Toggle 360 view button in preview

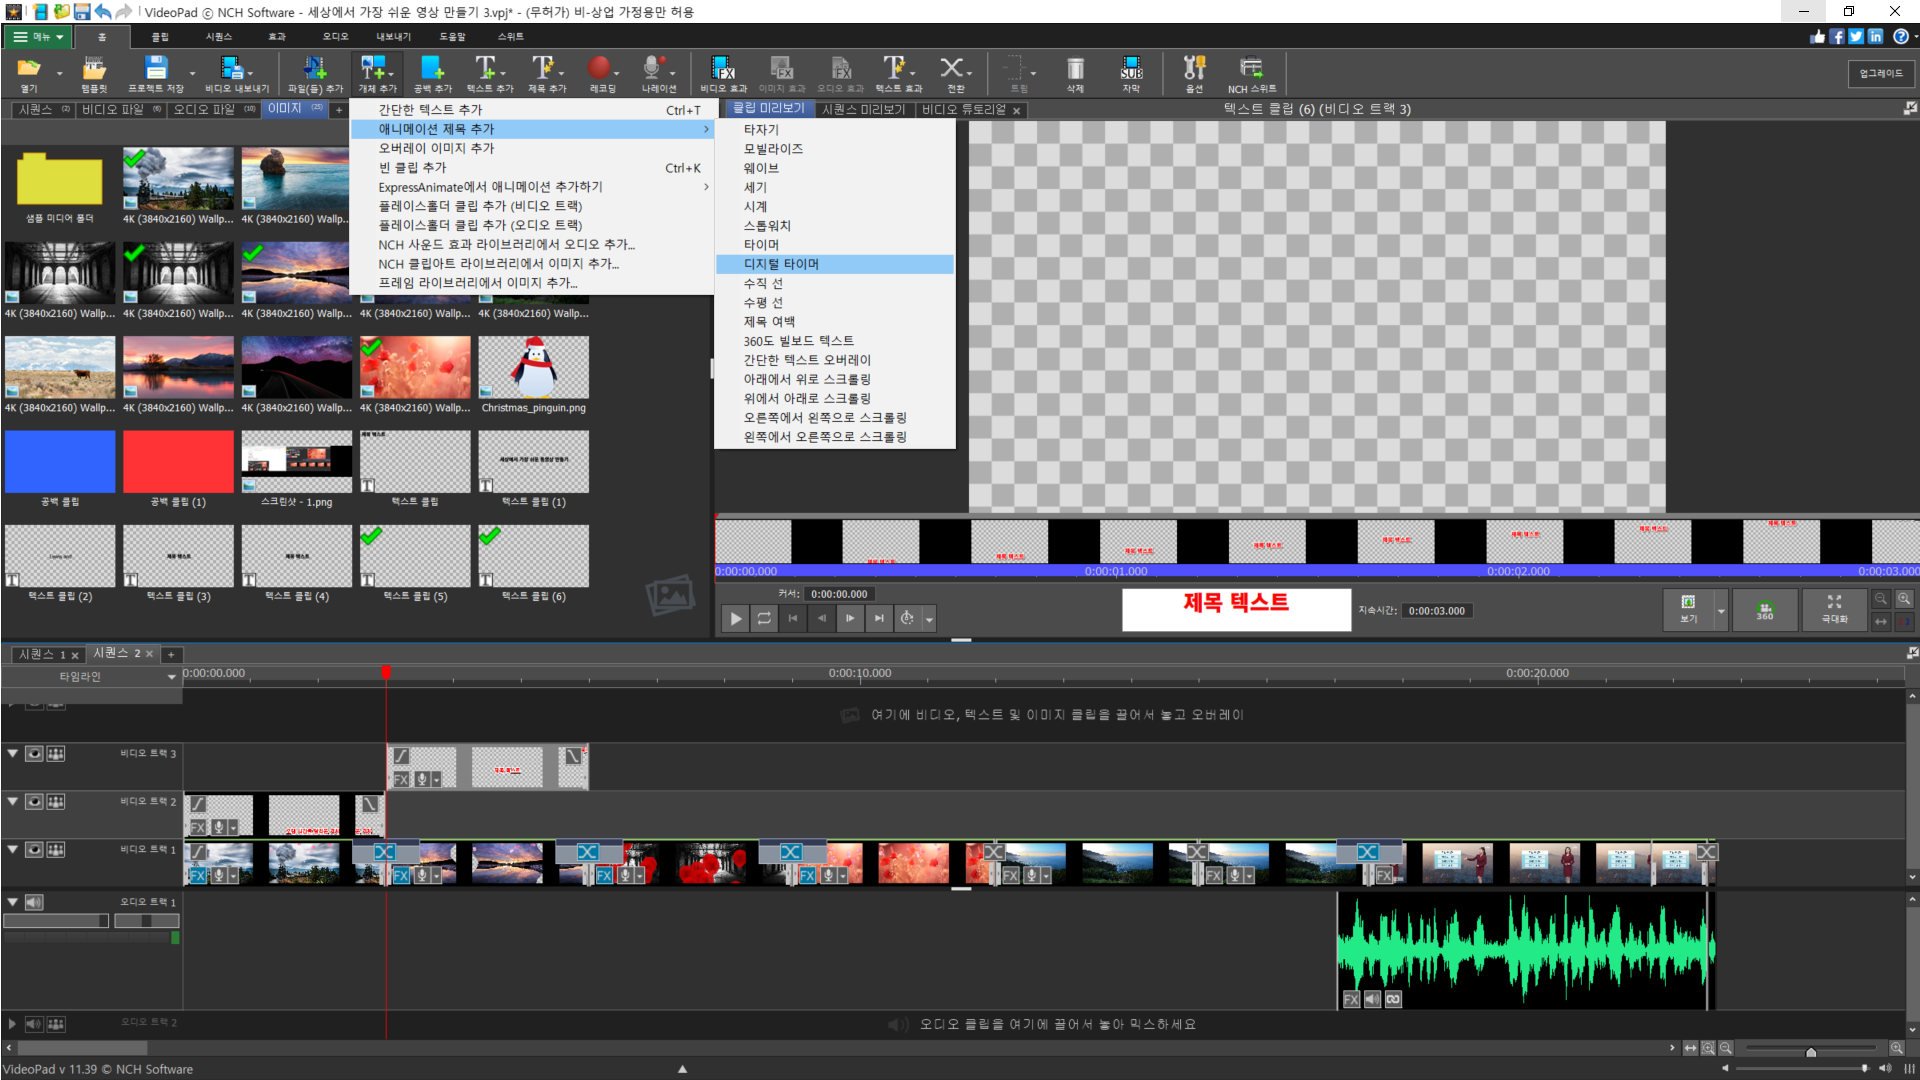1765,610
